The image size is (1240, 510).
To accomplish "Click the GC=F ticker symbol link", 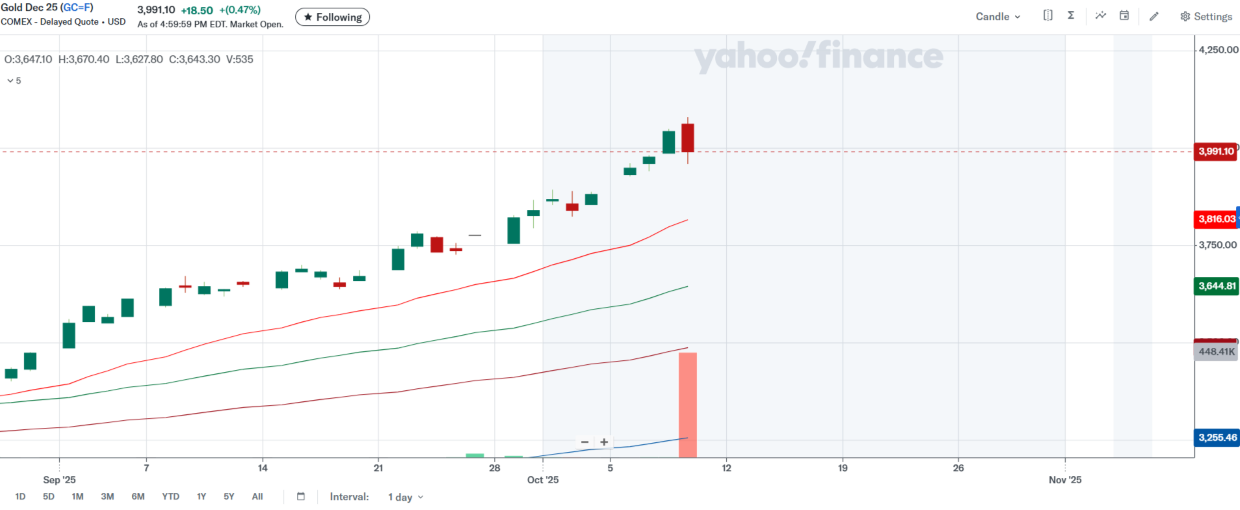I will coord(76,8).
